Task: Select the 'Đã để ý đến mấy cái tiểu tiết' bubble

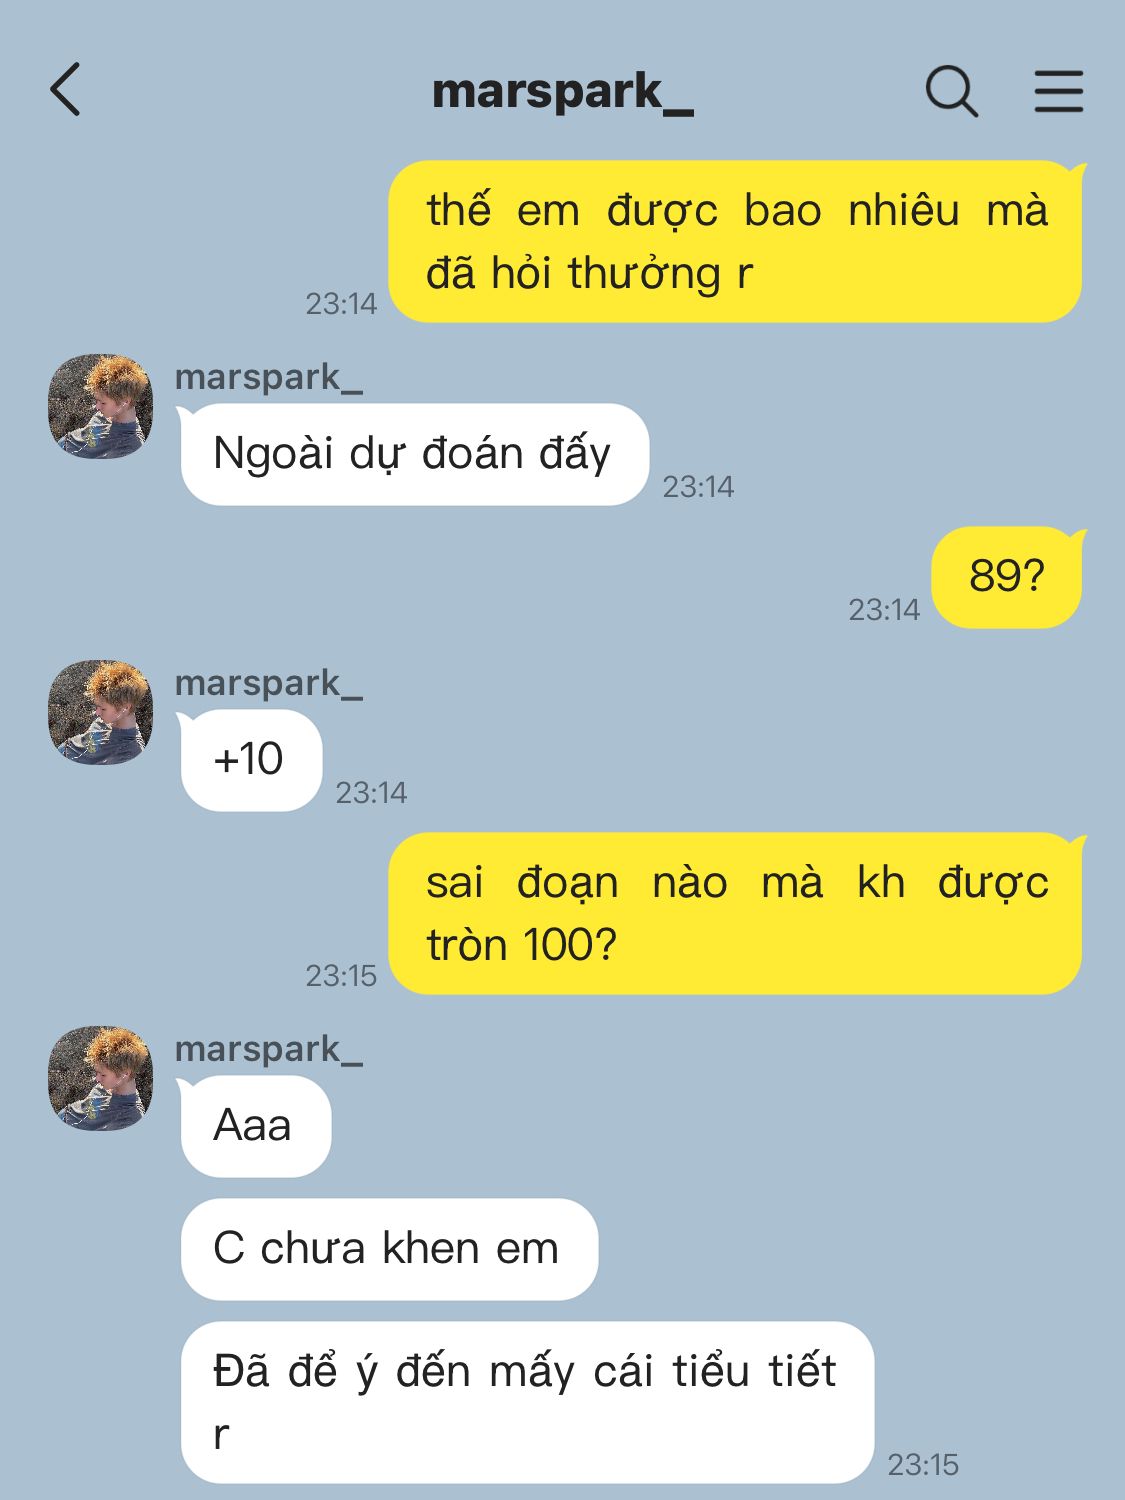Action: [x=527, y=1402]
